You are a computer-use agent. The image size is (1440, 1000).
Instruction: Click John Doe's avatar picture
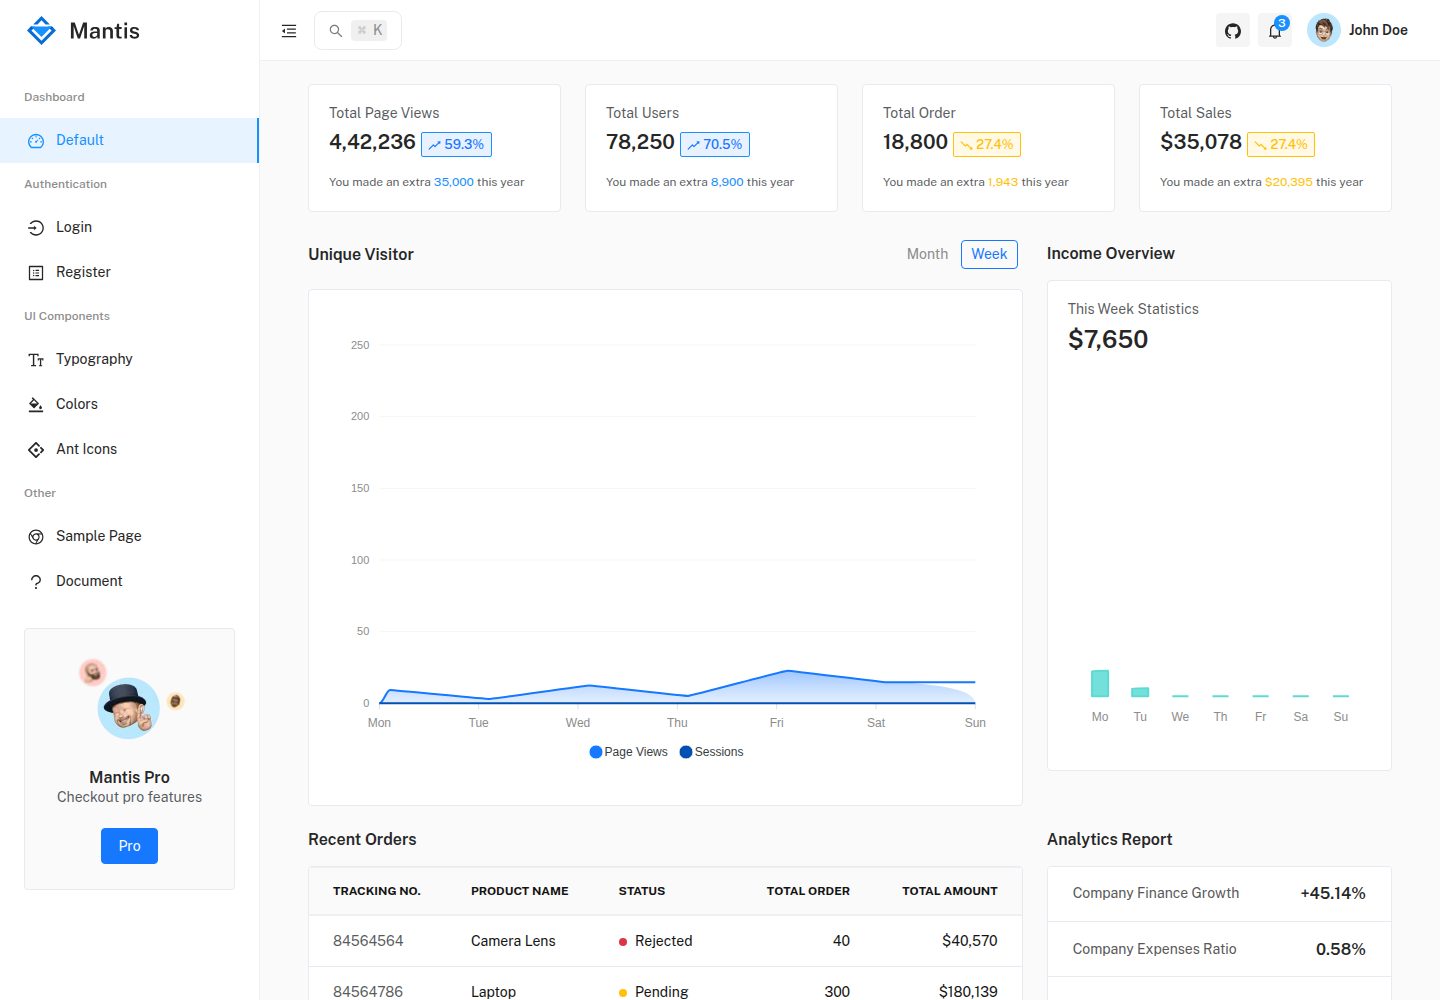pyautogui.click(x=1323, y=30)
